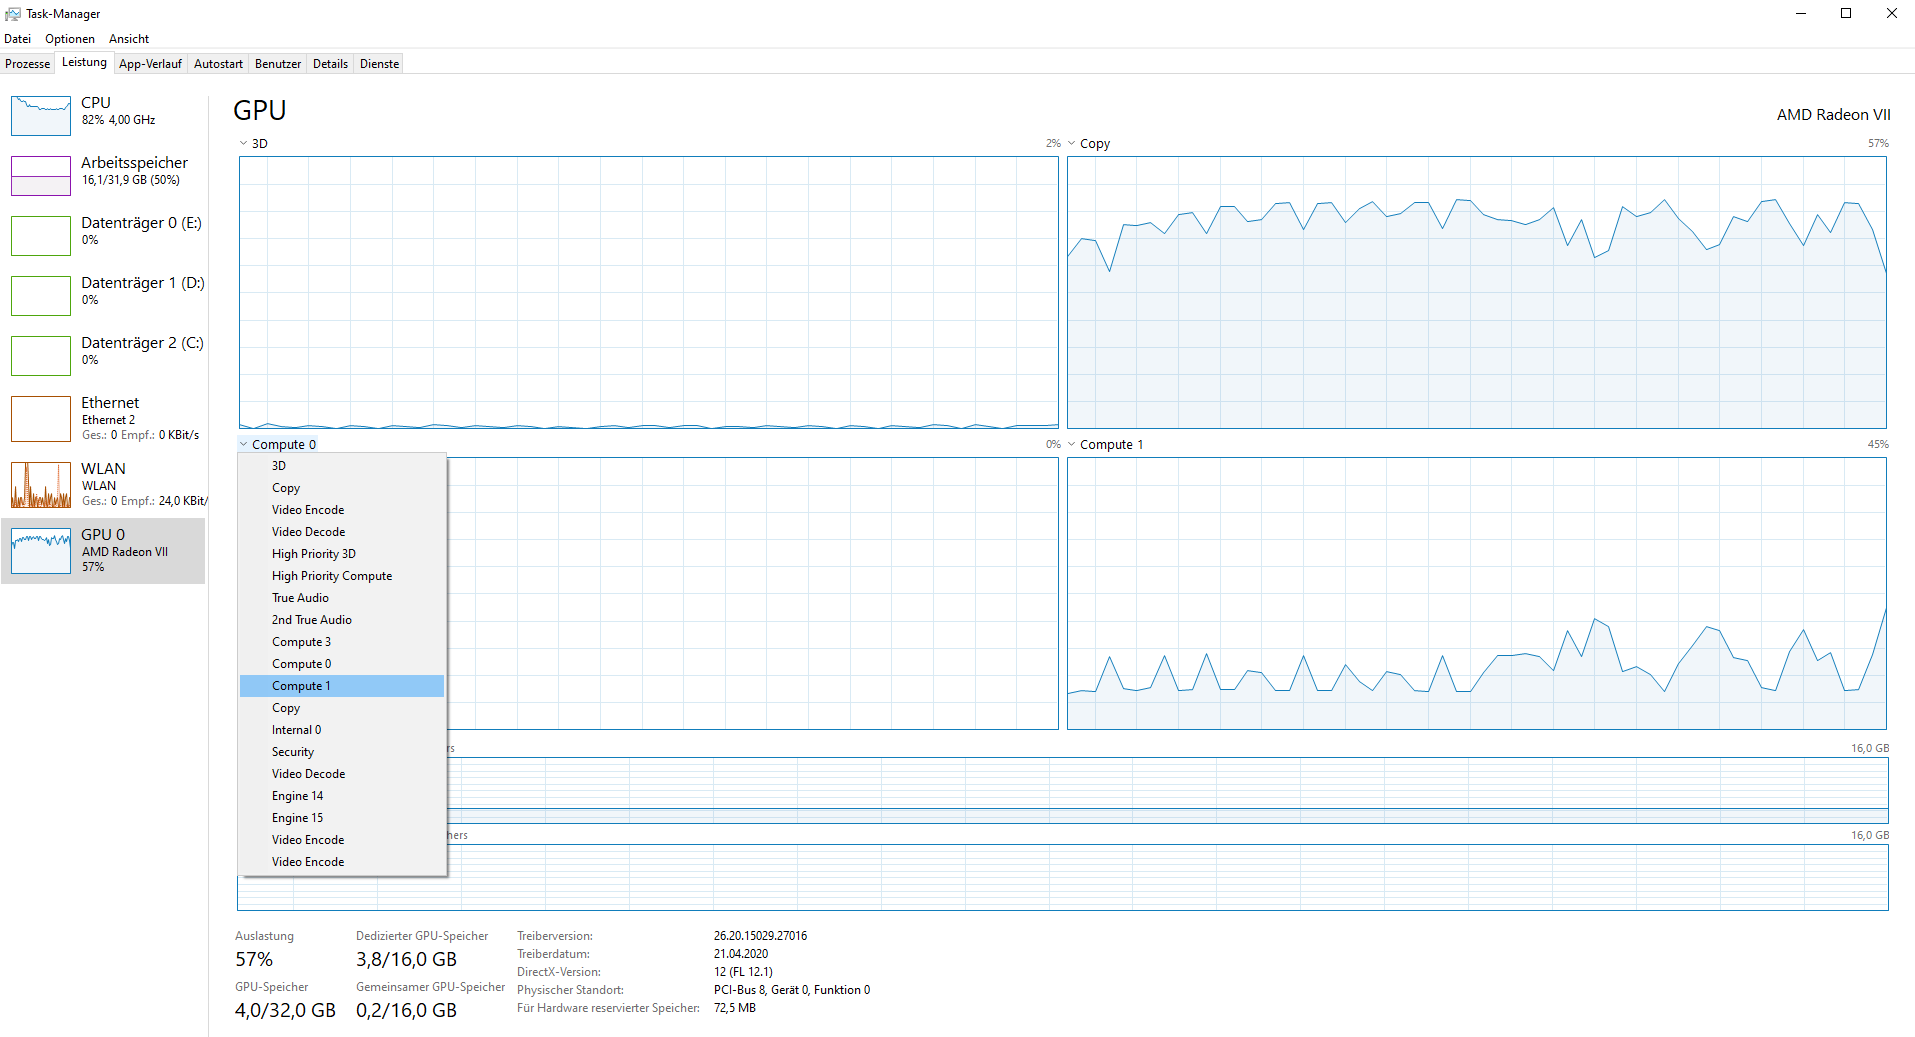The width and height of the screenshot is (1915, 1037).
Task: Open the Details tab
Action: coord(330,64)
